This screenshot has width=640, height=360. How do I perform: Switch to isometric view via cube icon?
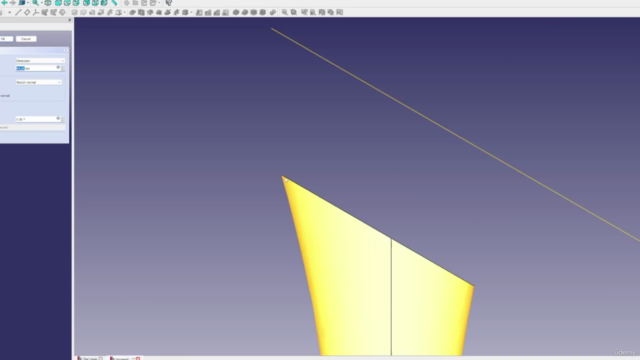(48, 2)
